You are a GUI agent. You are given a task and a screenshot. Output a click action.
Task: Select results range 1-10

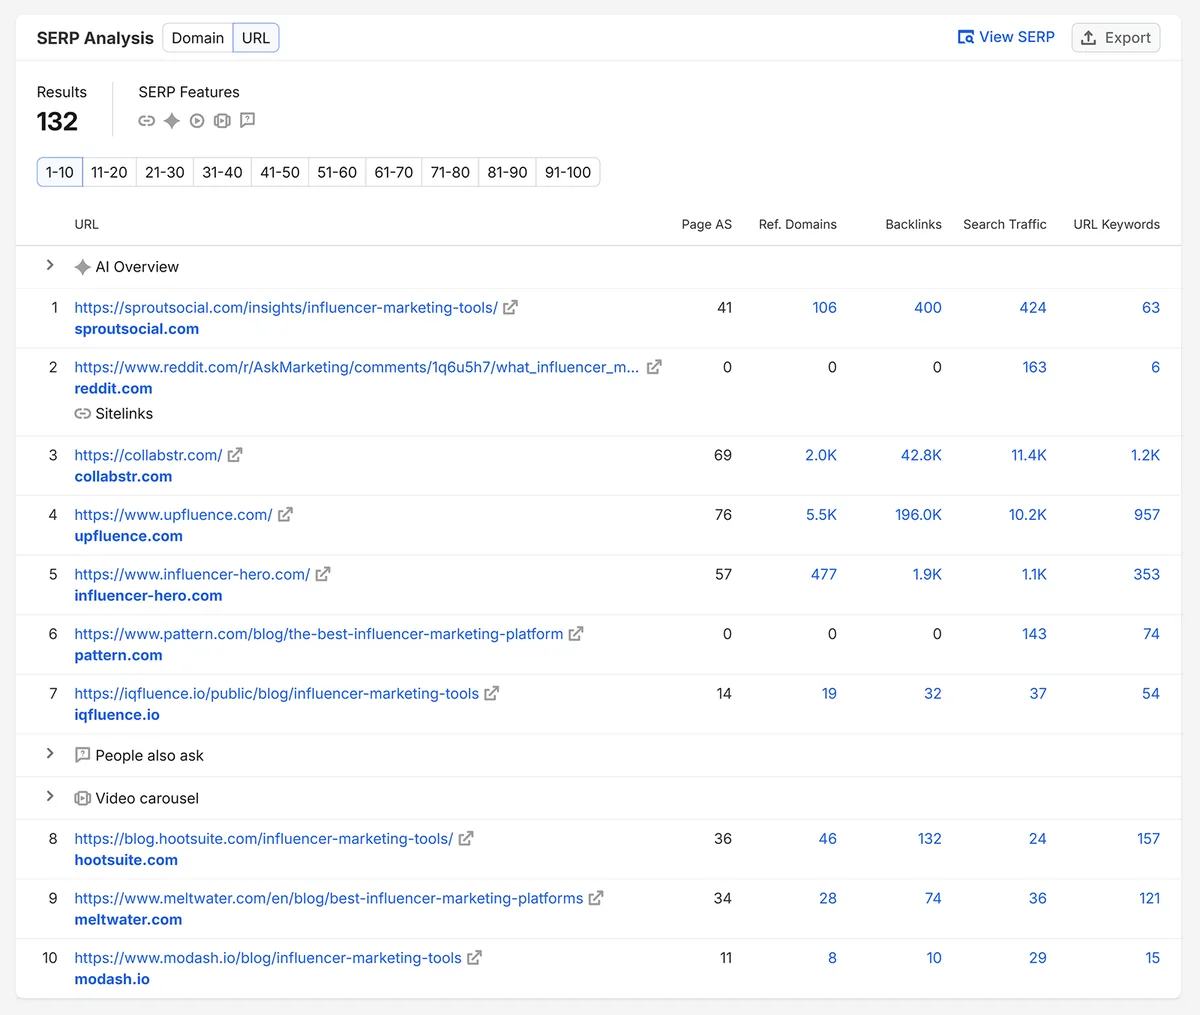[x=60, y=172]
